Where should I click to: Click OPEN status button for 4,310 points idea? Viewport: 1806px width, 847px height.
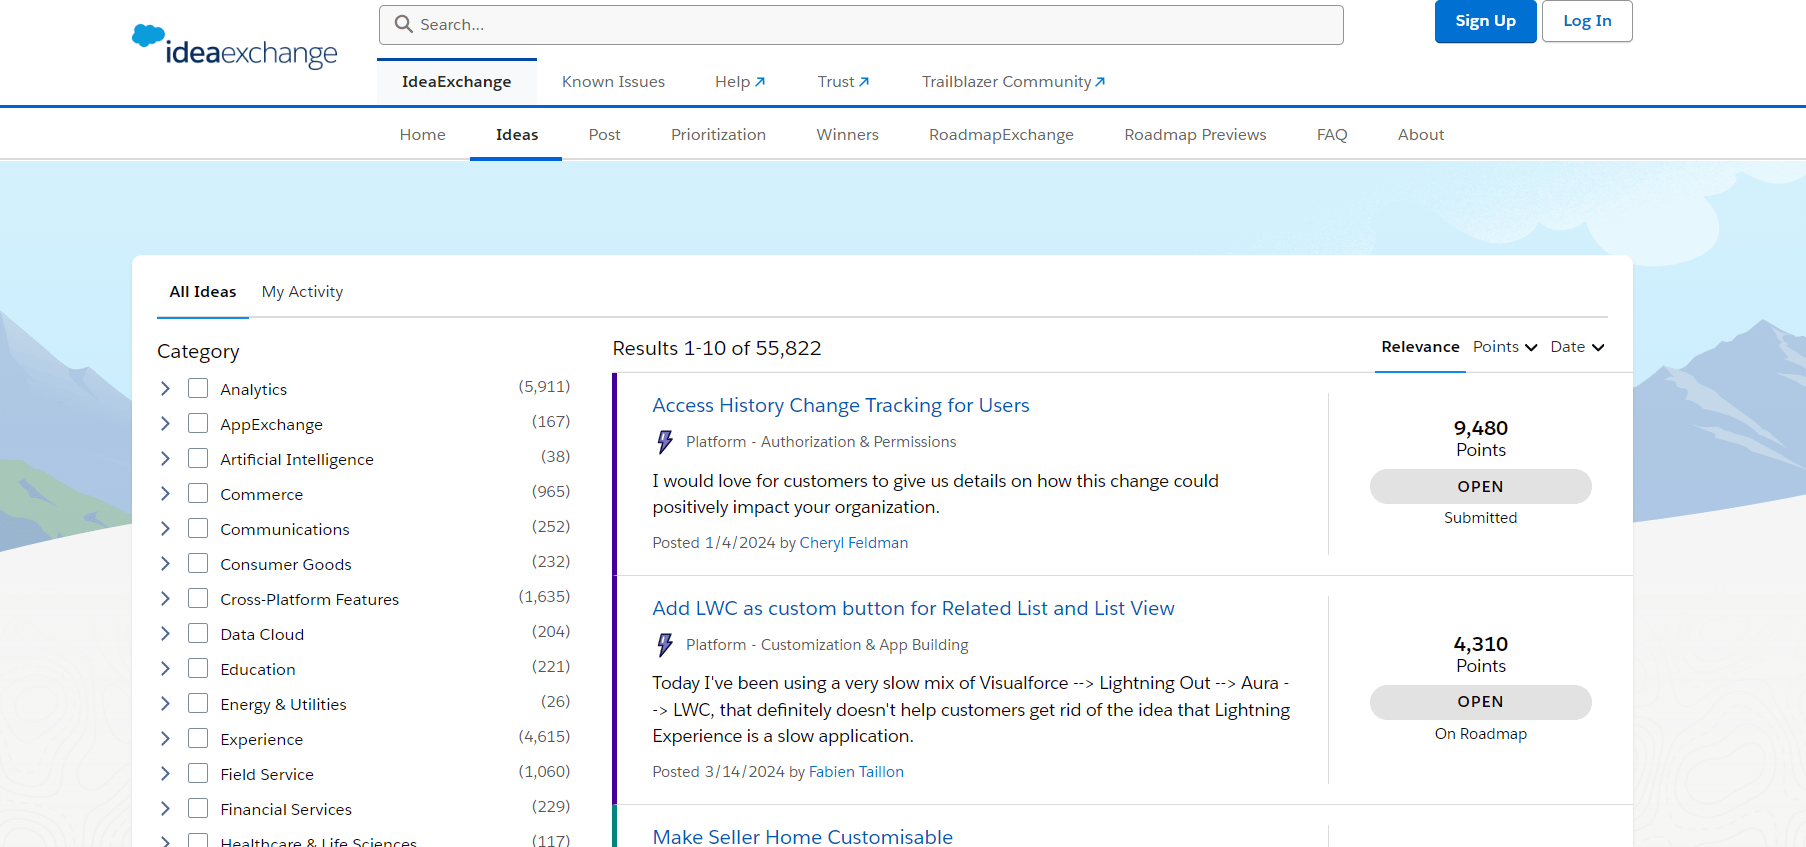(x=1480, y=701)
